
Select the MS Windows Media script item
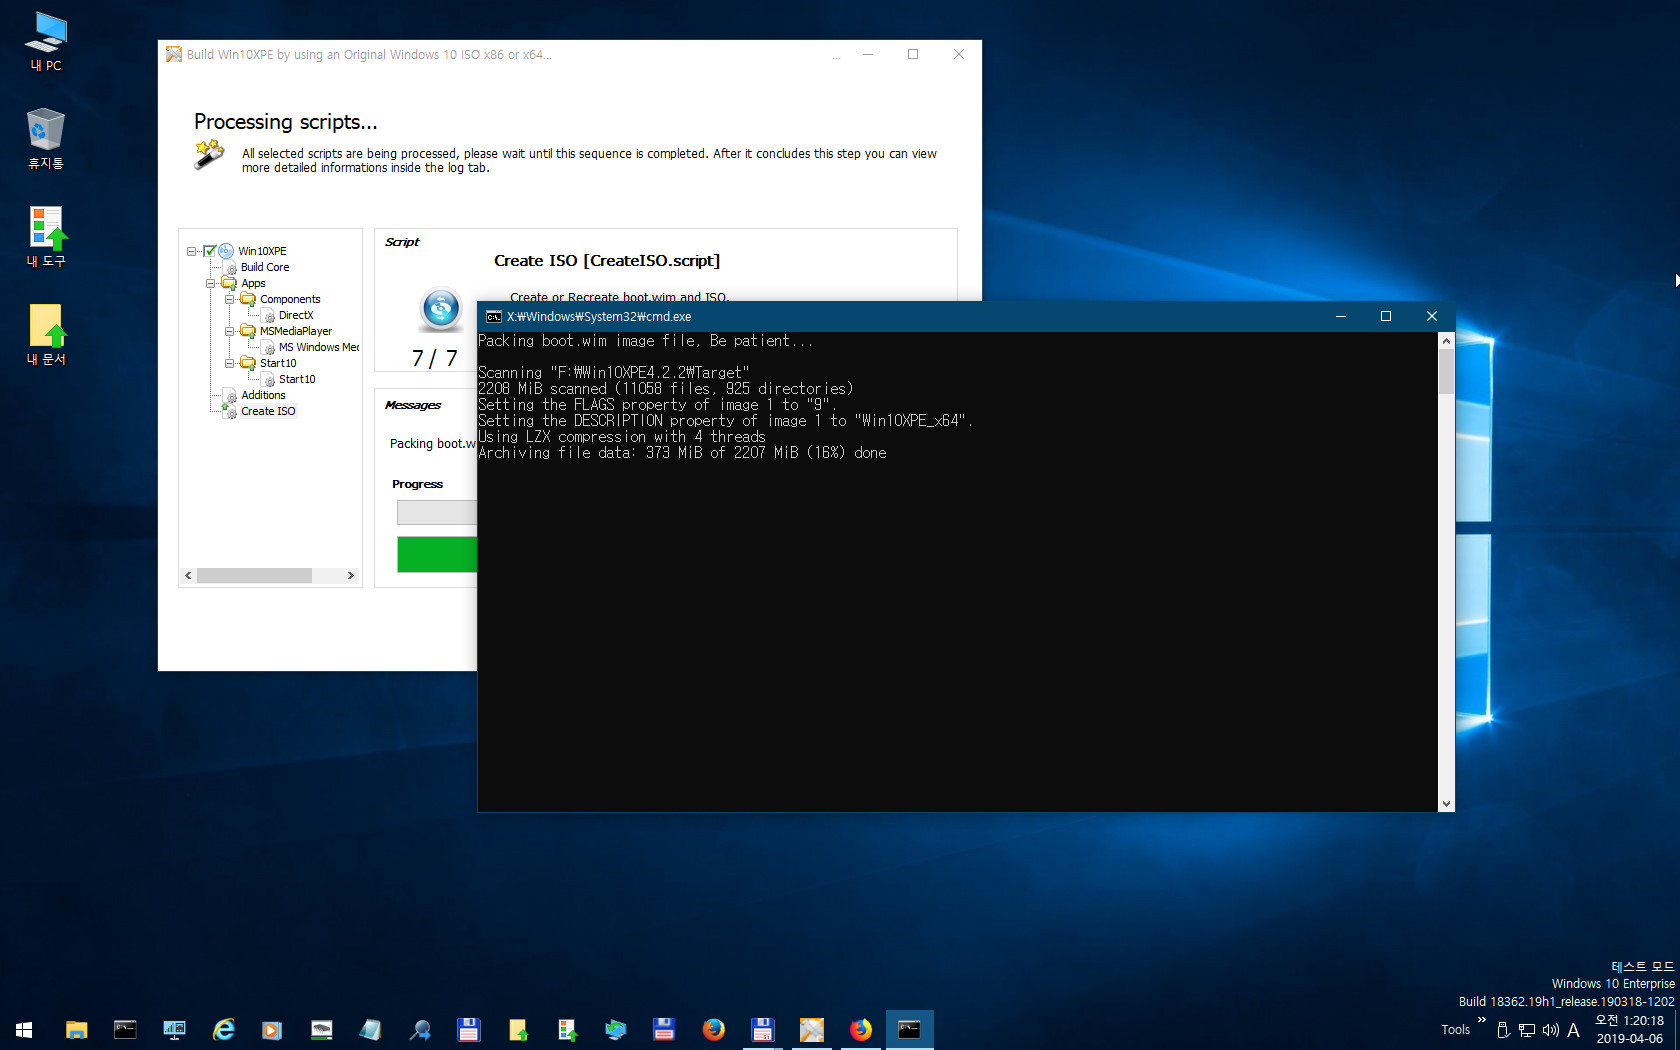click(319, 347)
